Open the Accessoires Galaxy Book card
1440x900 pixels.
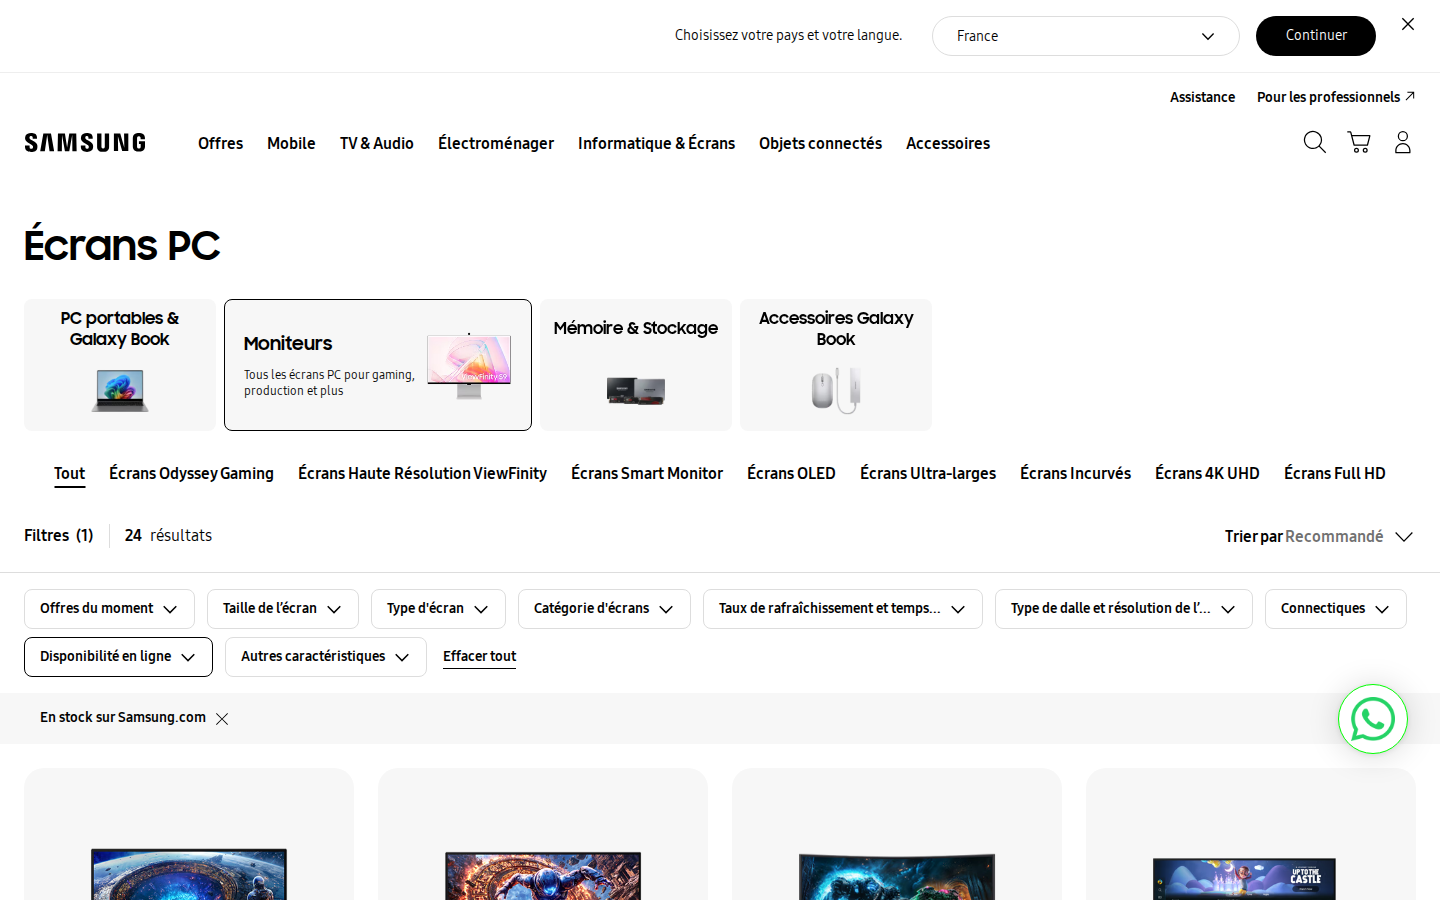click(x=836, y=365)
